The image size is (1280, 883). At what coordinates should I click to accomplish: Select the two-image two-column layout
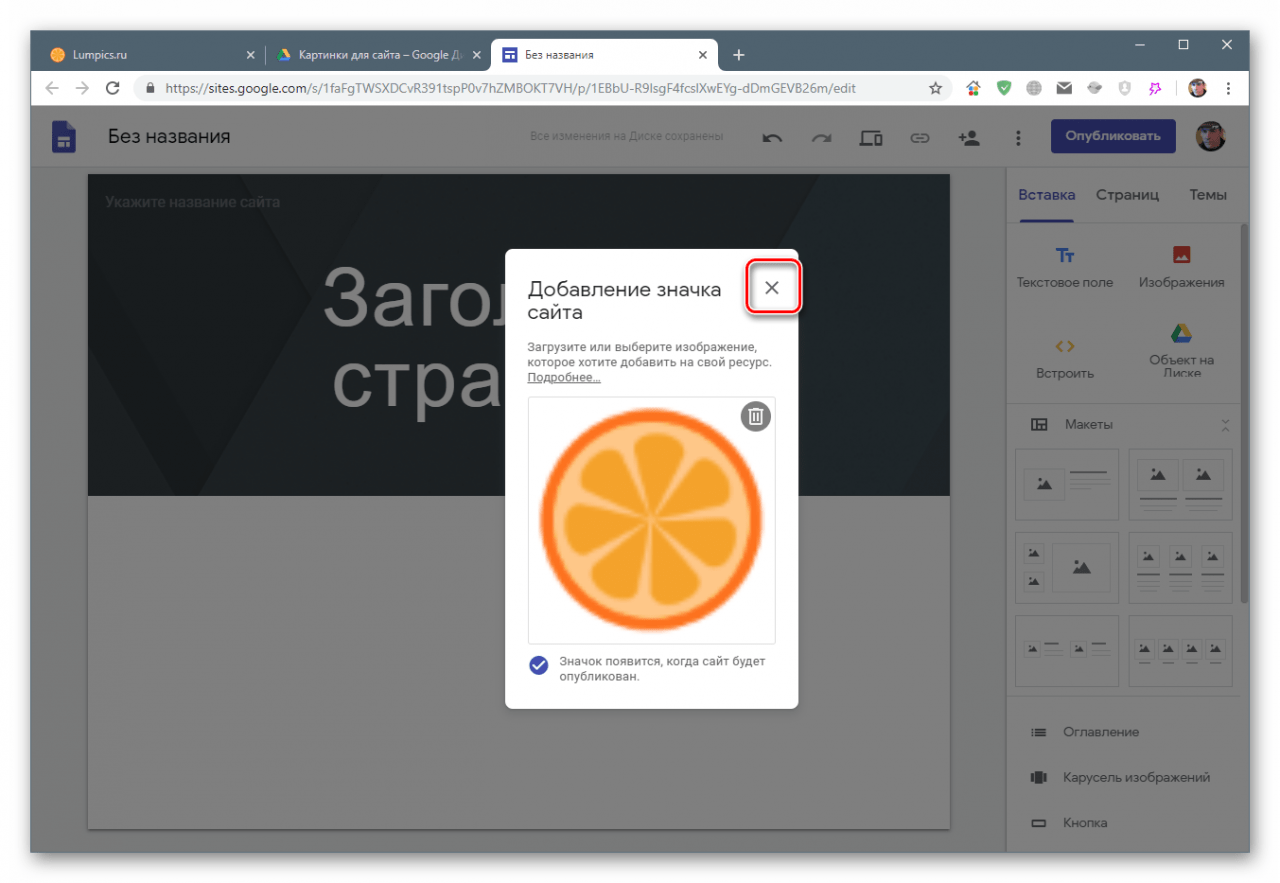coord(1181,484)
